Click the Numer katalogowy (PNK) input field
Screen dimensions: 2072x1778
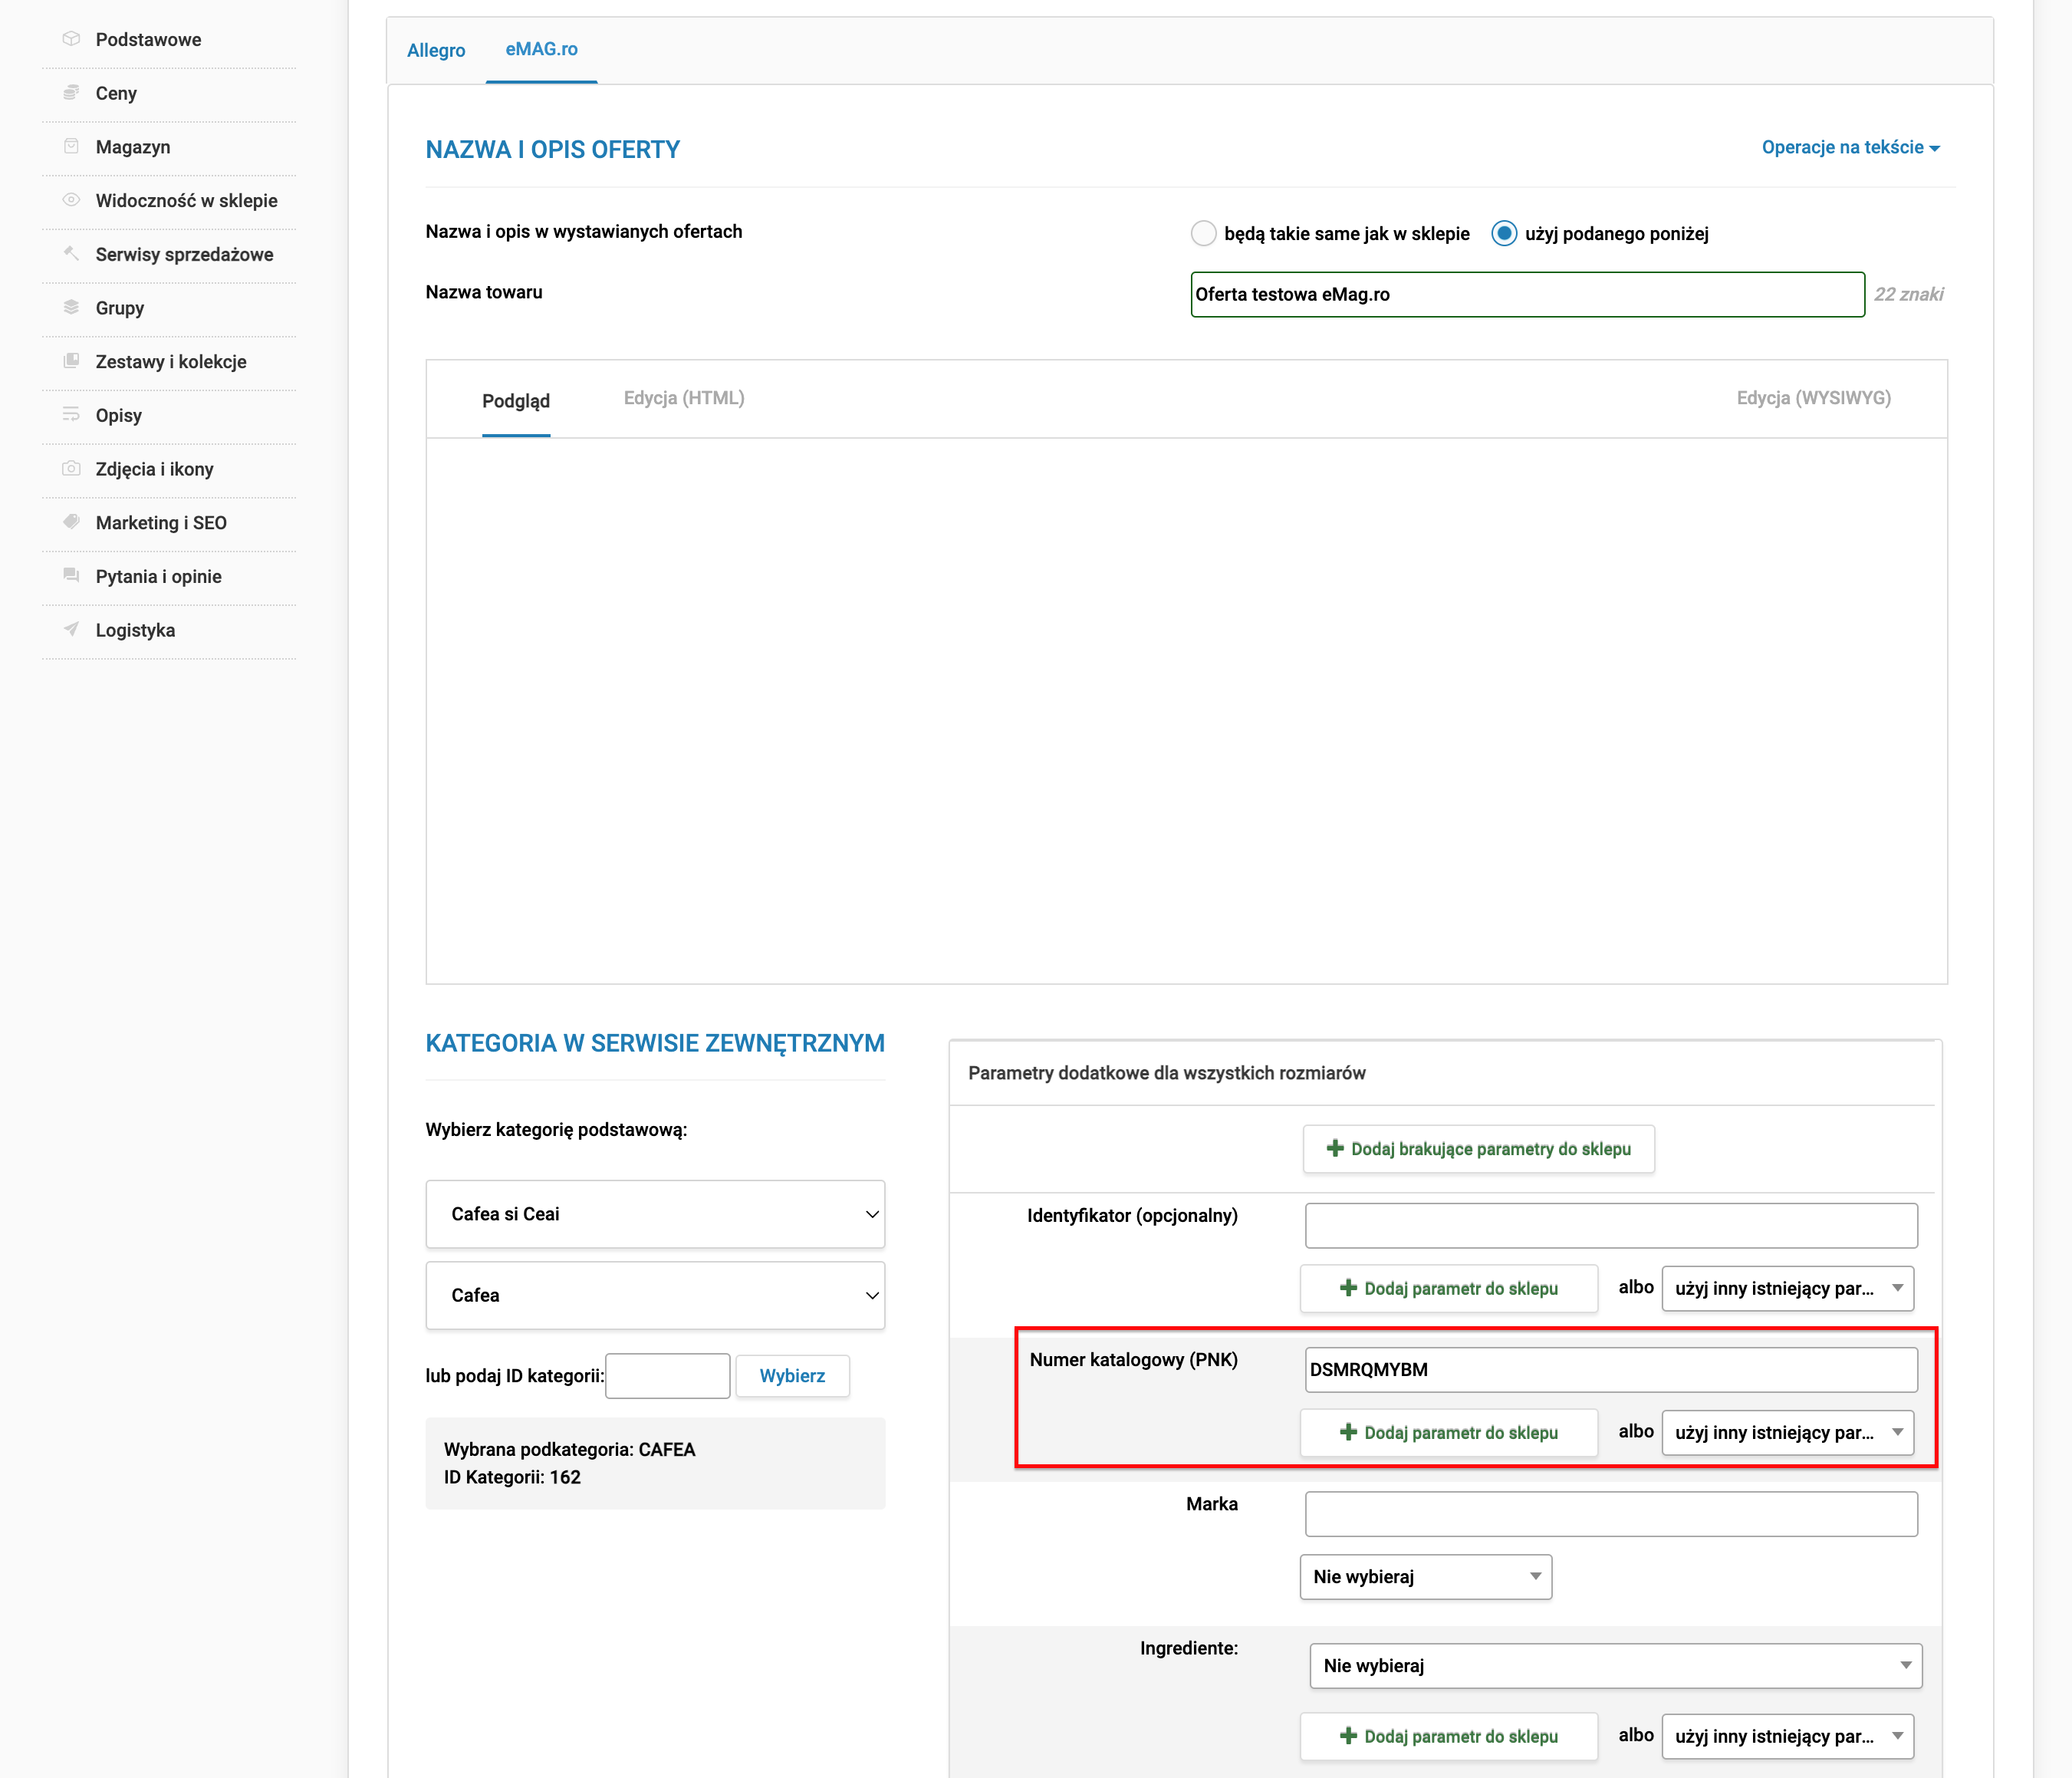1611,1369
